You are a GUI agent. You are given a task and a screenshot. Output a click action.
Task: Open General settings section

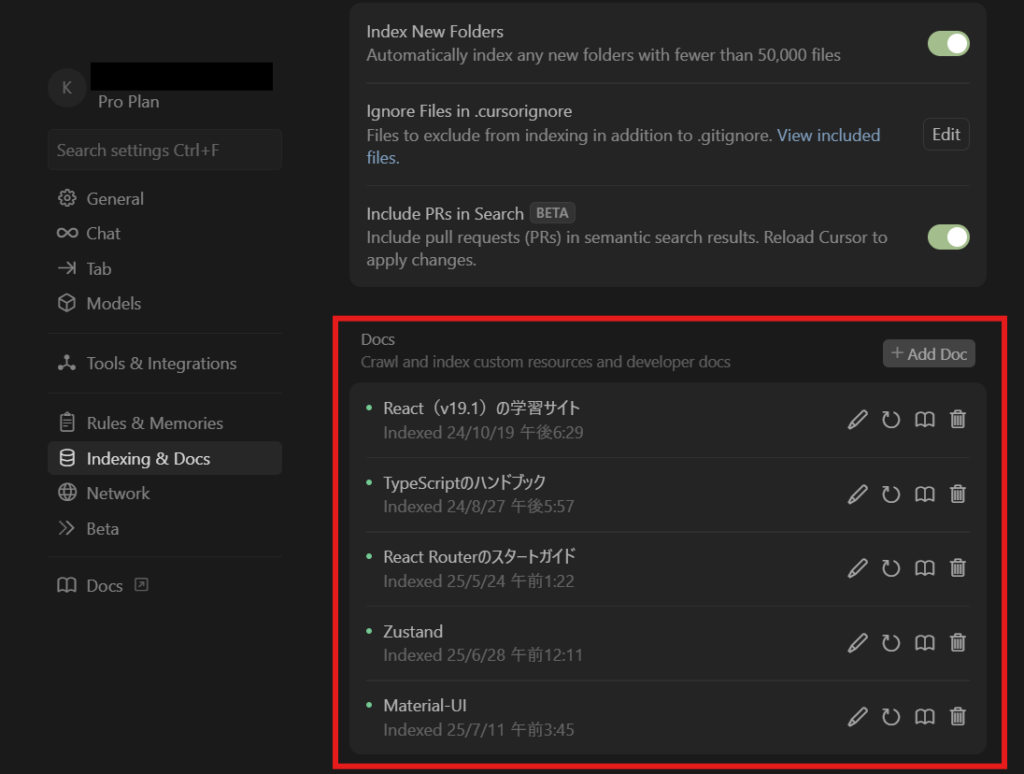165,199
